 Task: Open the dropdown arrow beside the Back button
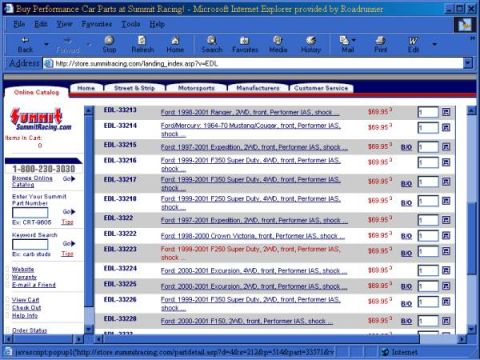[x=46, y=44]
